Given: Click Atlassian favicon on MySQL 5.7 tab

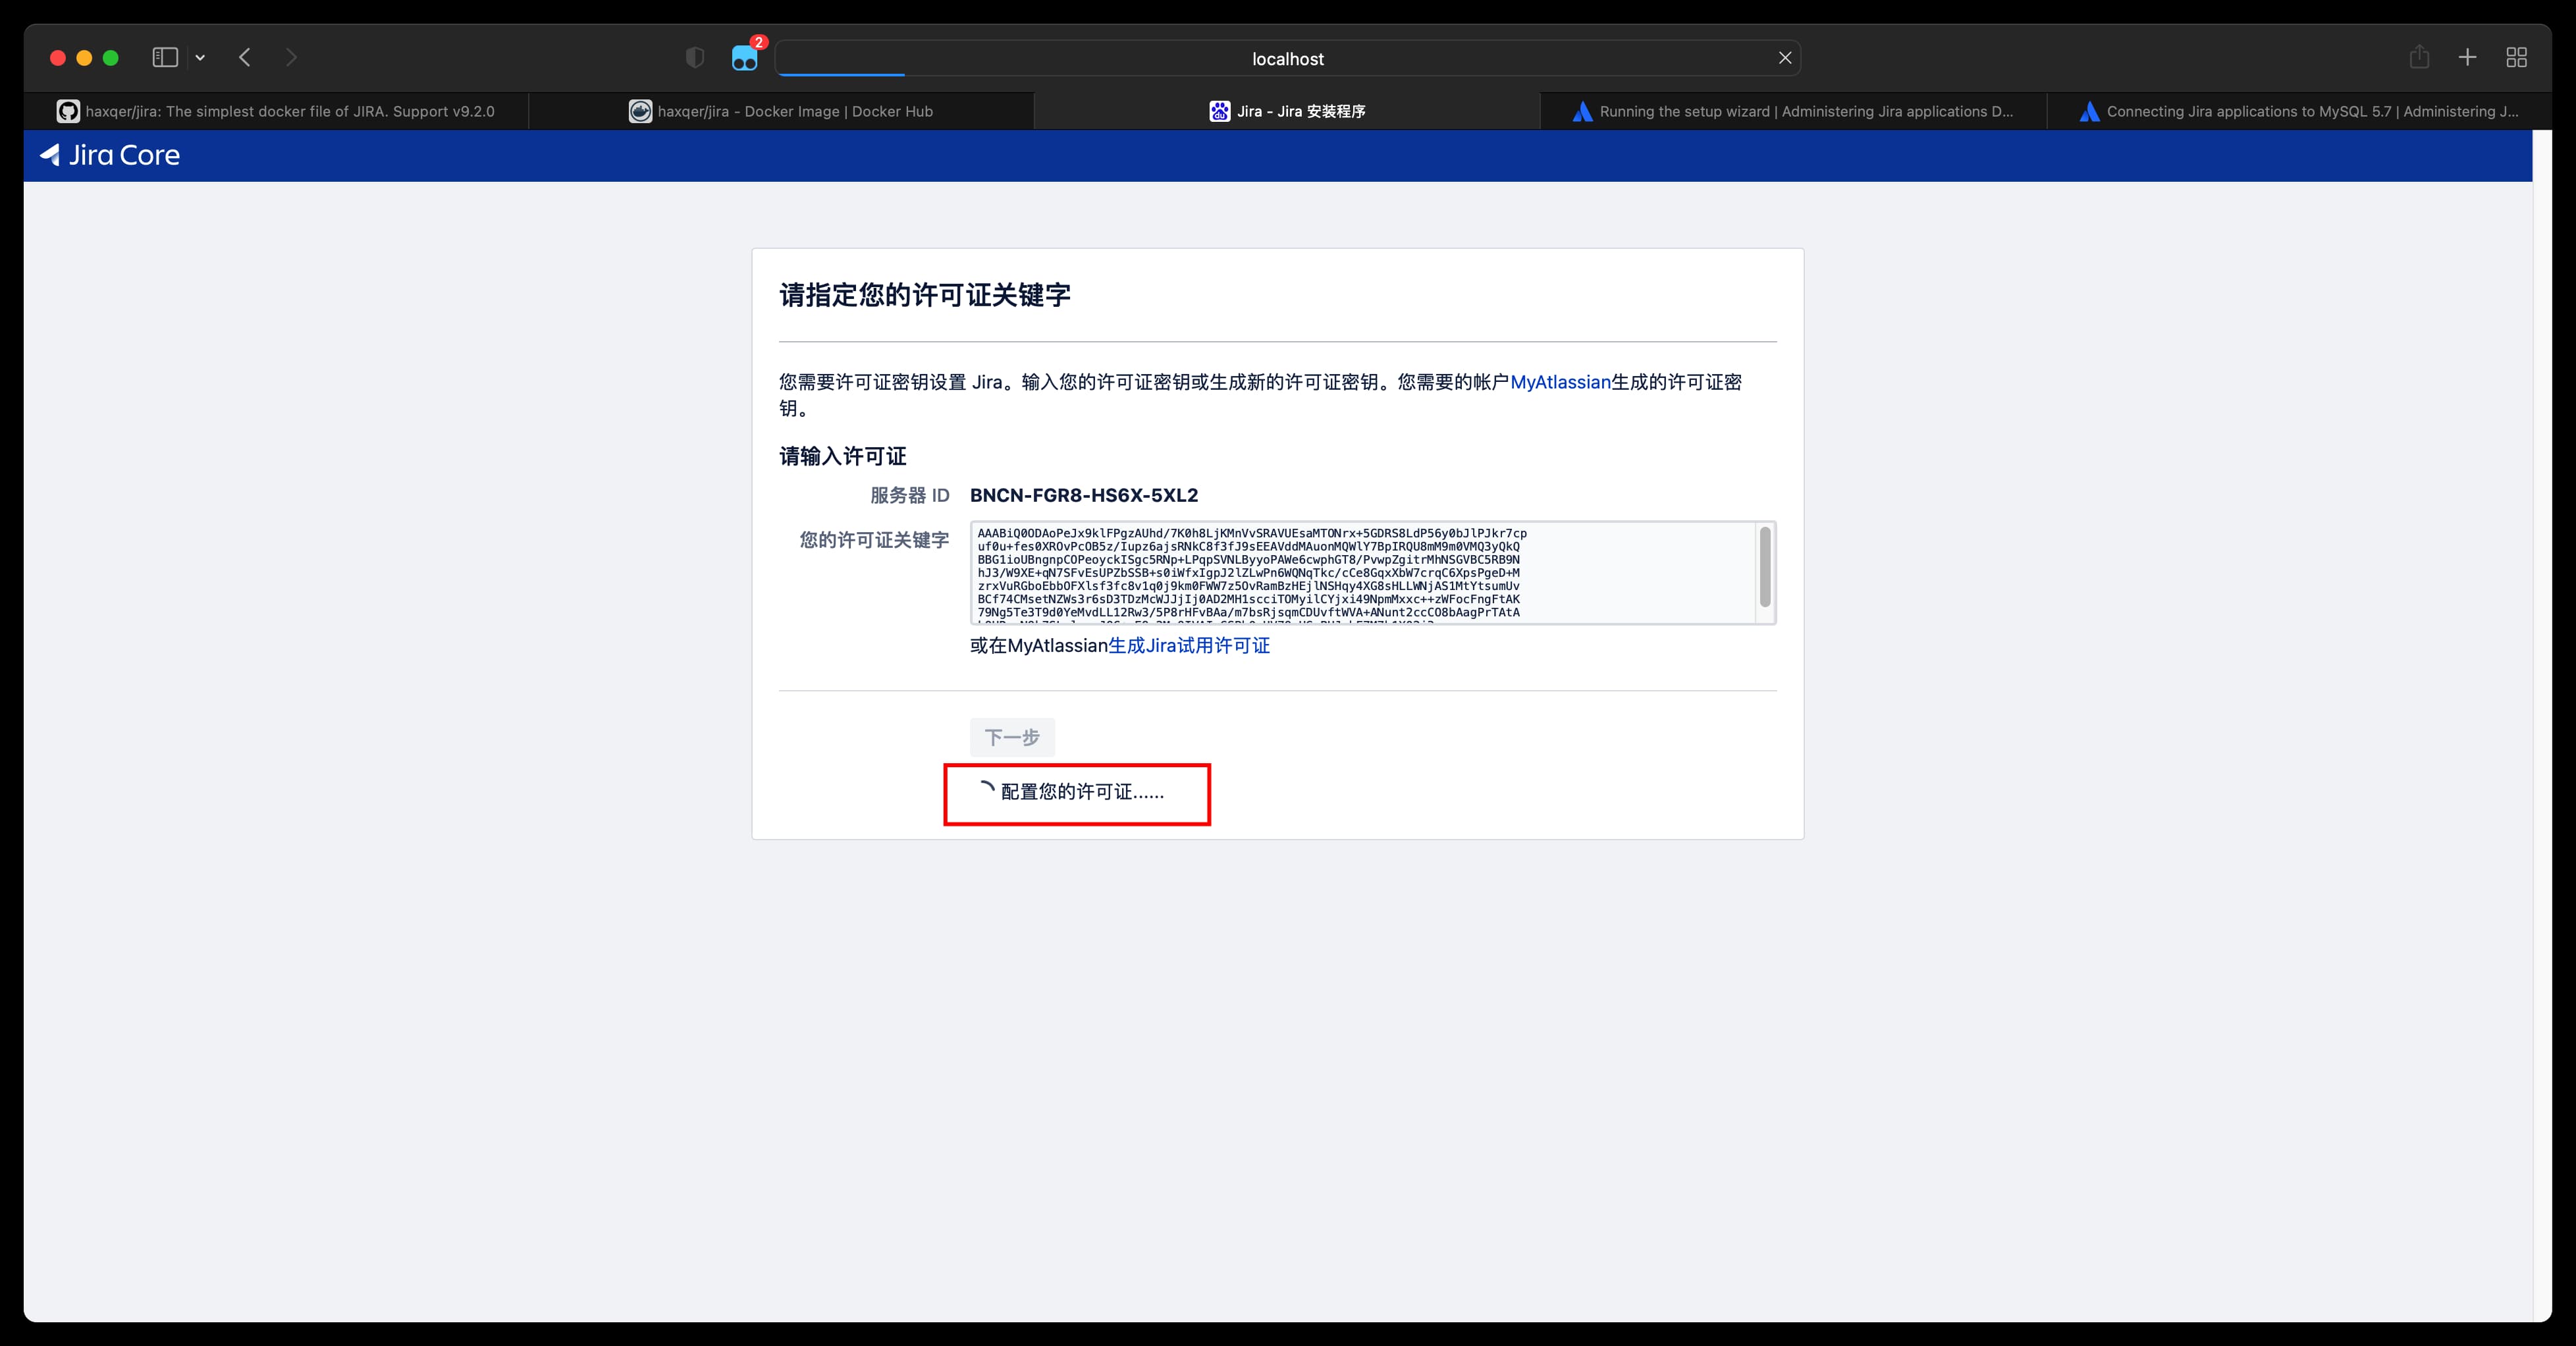Looking at the screenshot, I should point(2089,111).
